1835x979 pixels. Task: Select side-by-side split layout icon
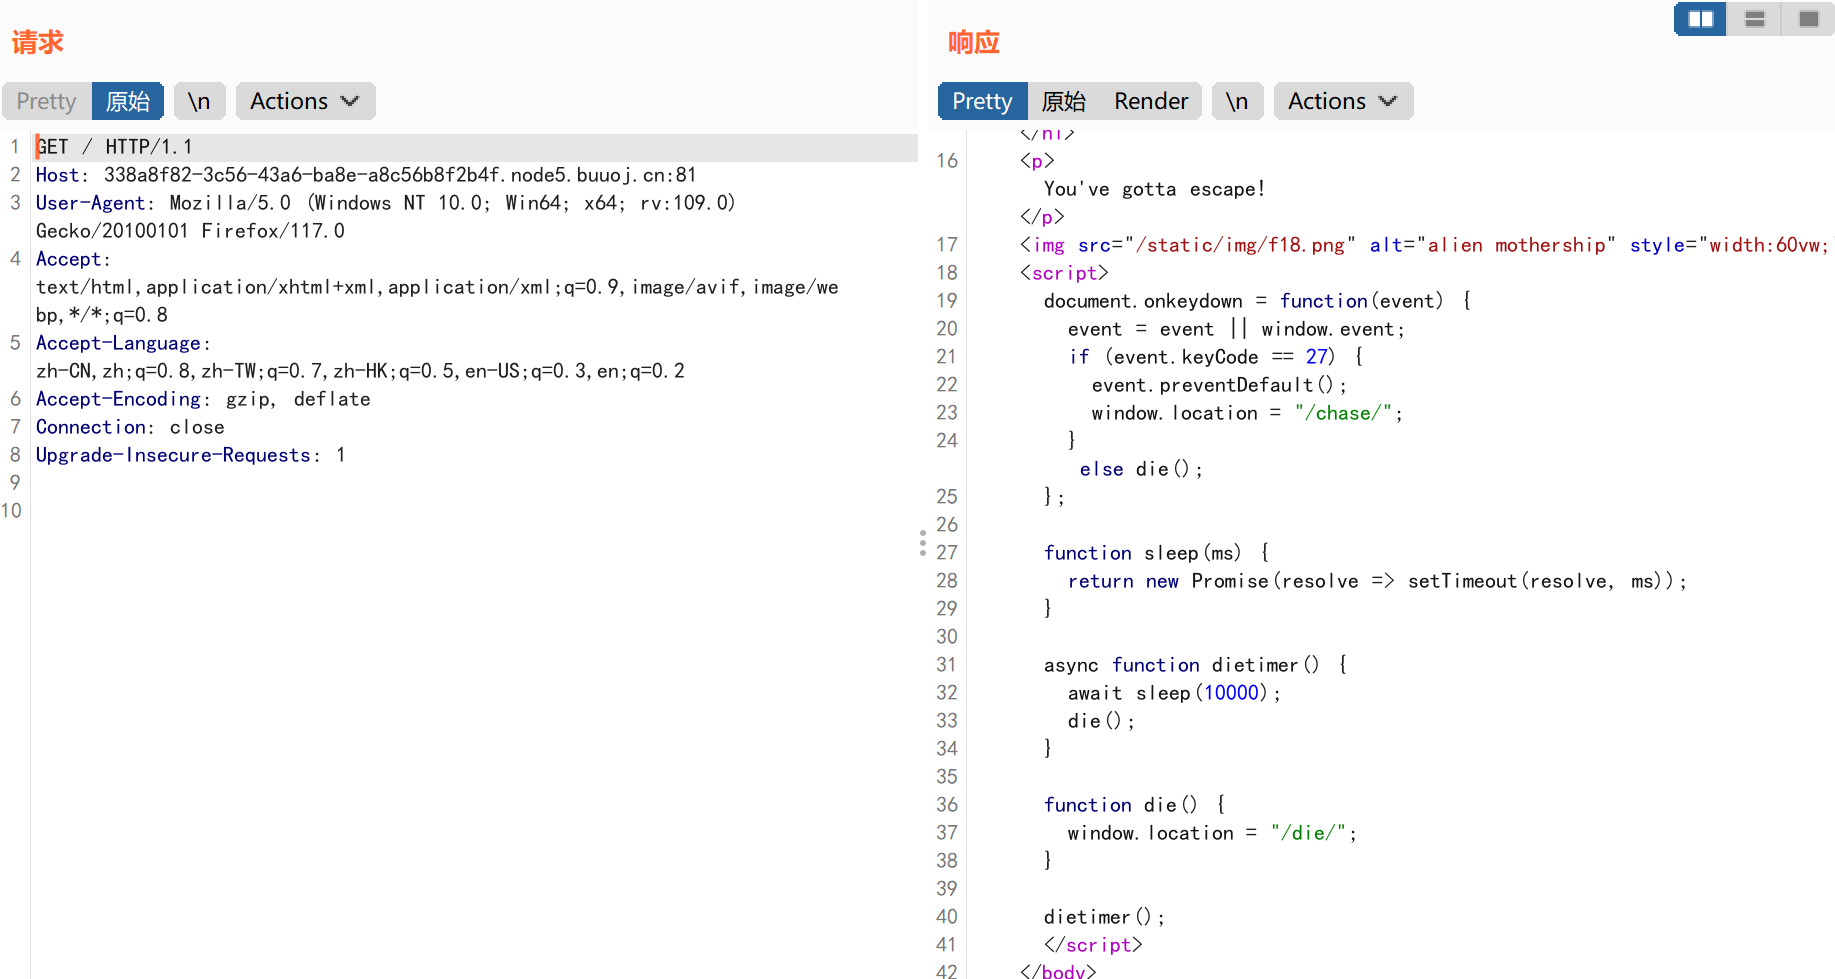(x=1700, y=19)
